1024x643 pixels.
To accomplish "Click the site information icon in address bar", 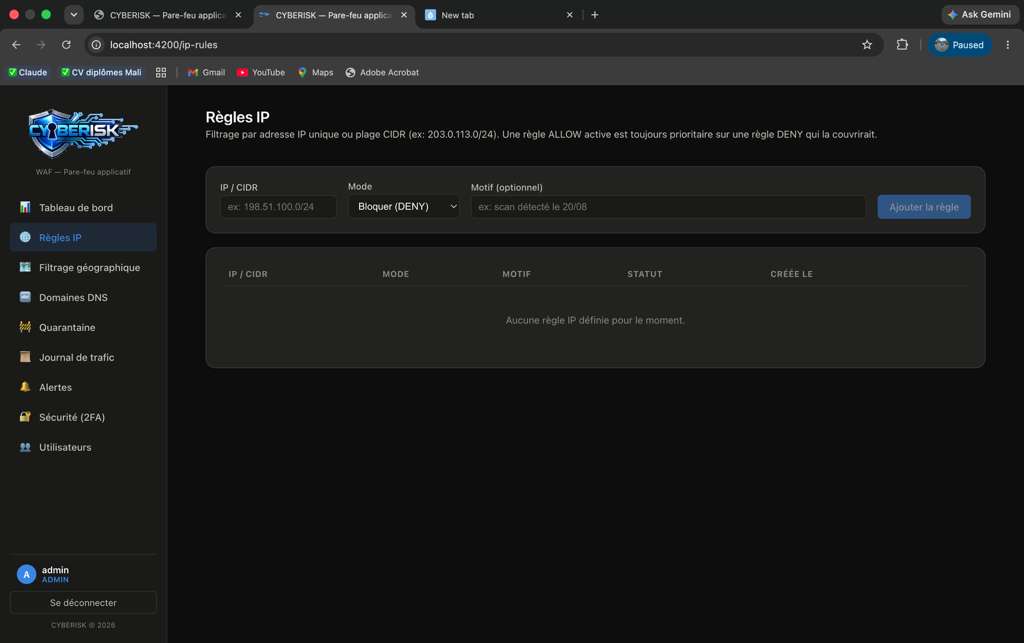I will (x=96, y=44).
